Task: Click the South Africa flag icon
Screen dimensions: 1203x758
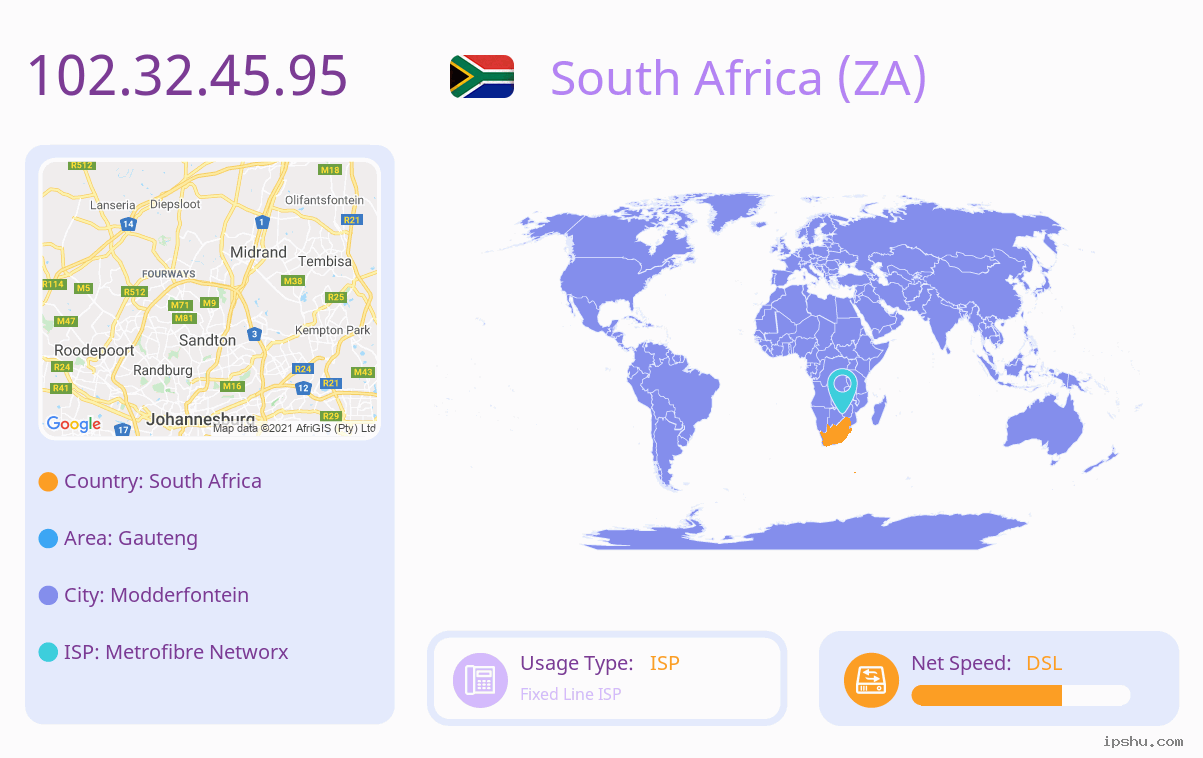Action: point(482,77)
